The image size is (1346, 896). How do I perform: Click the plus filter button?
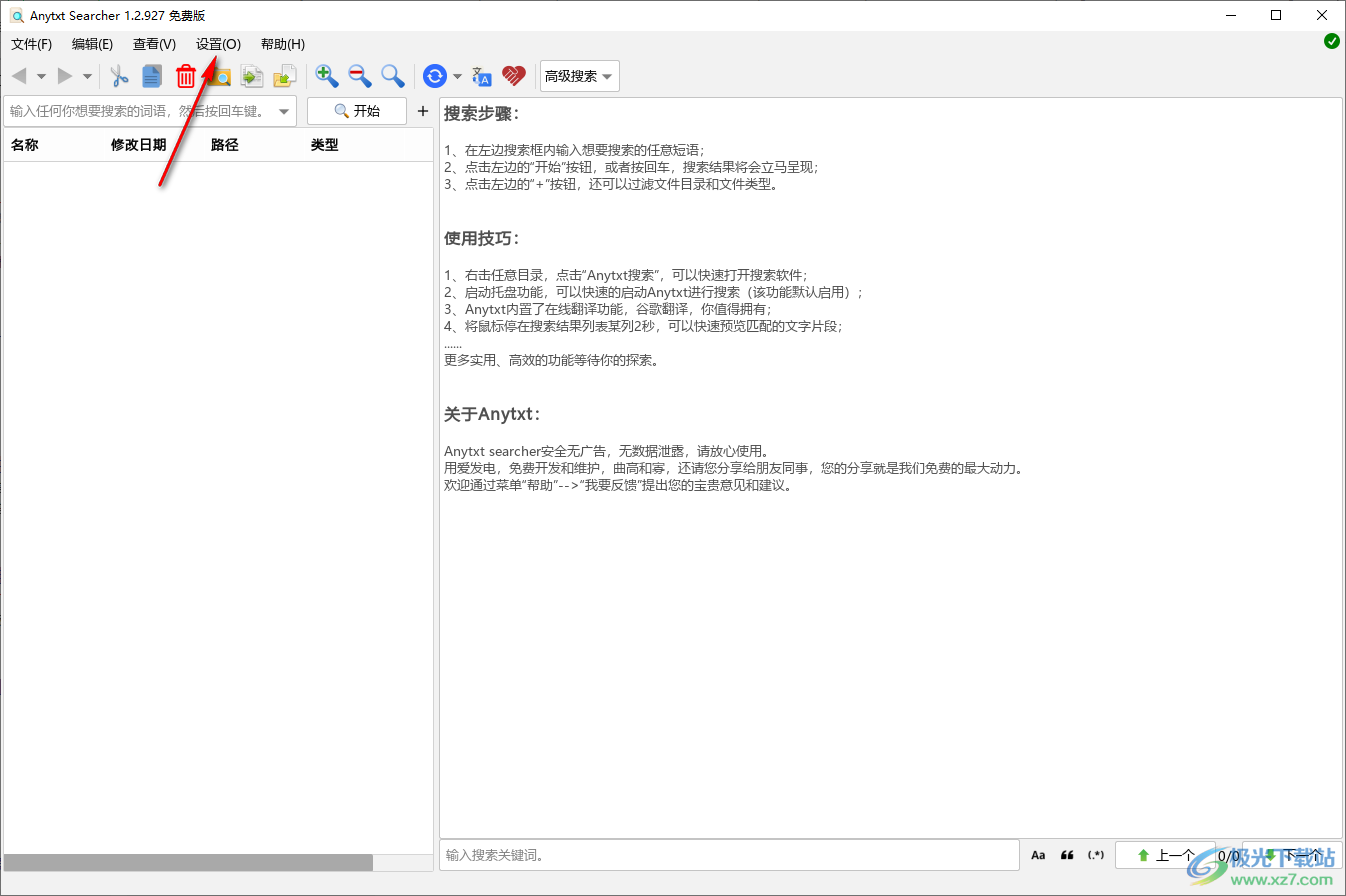coord(423,111)
